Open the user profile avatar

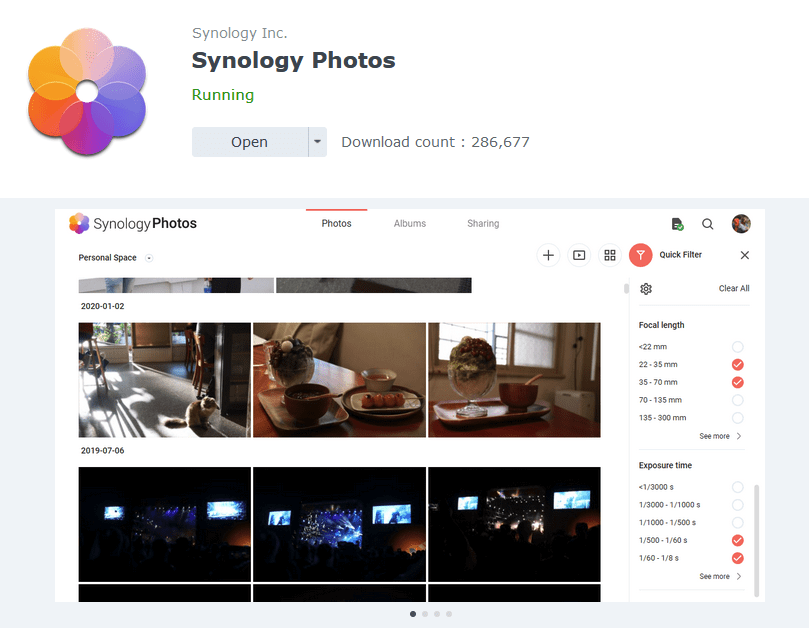point(741,224)
